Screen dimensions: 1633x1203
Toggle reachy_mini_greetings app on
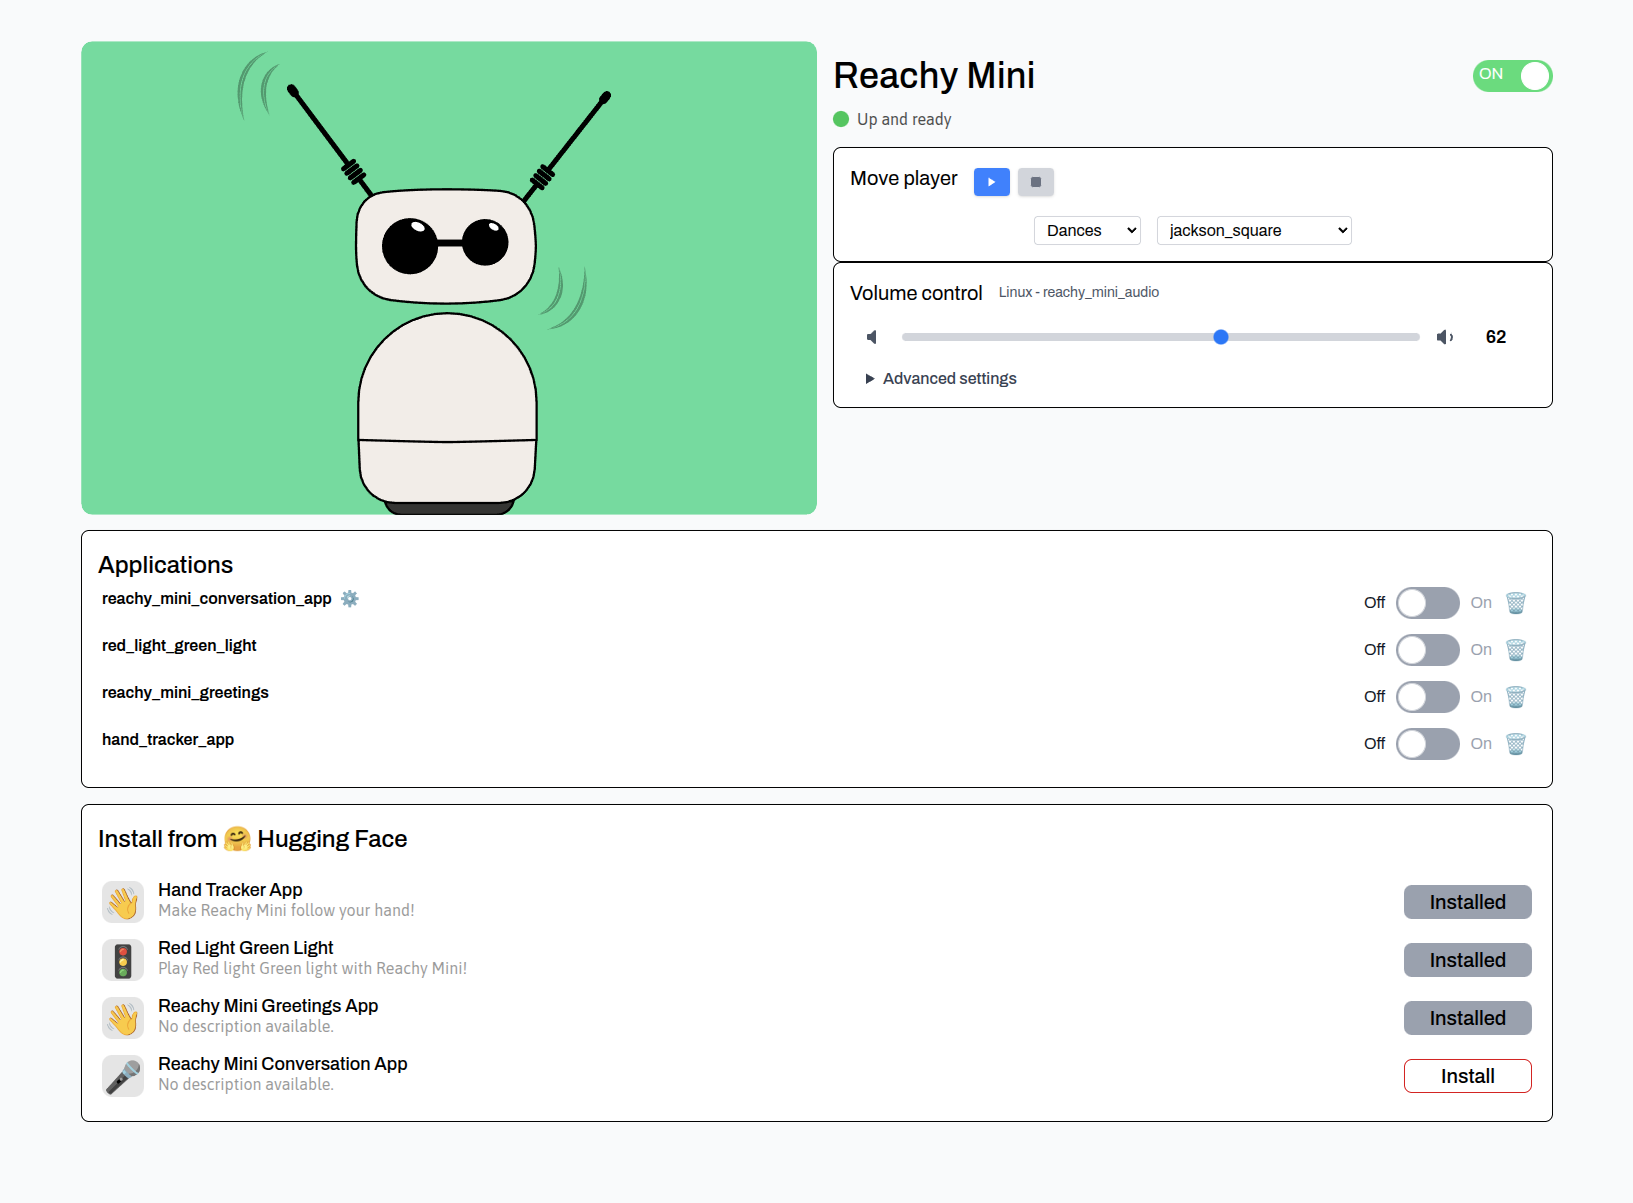click(1427, 696)
